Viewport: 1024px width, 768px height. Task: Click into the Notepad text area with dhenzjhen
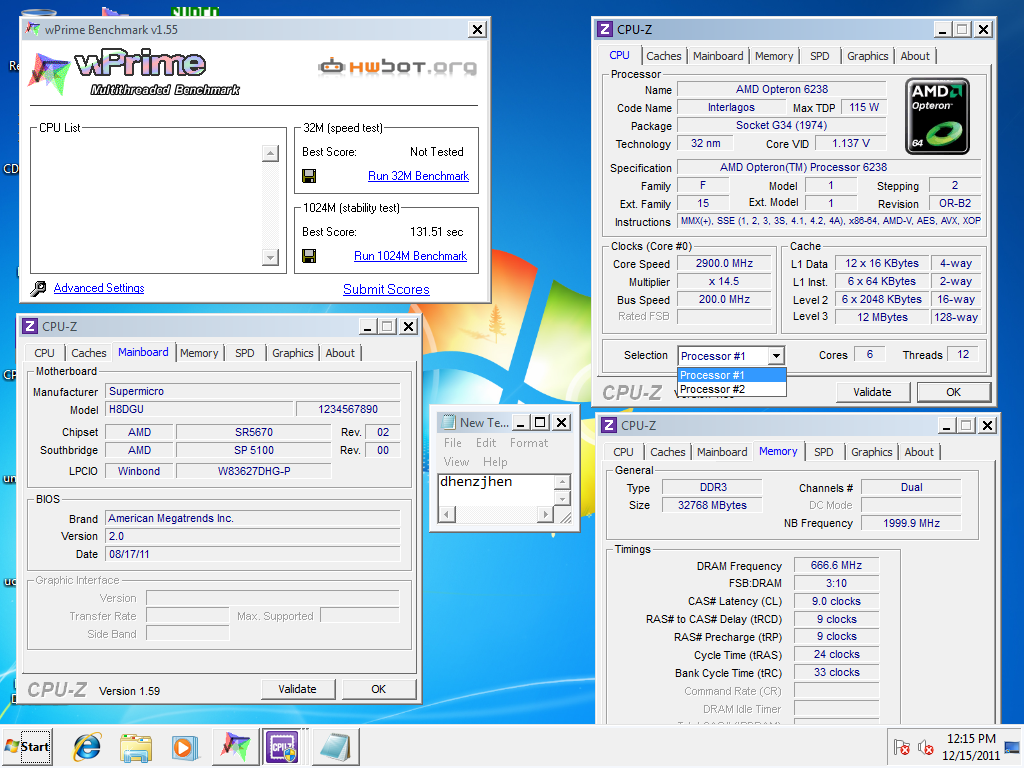tap(496, 490)
